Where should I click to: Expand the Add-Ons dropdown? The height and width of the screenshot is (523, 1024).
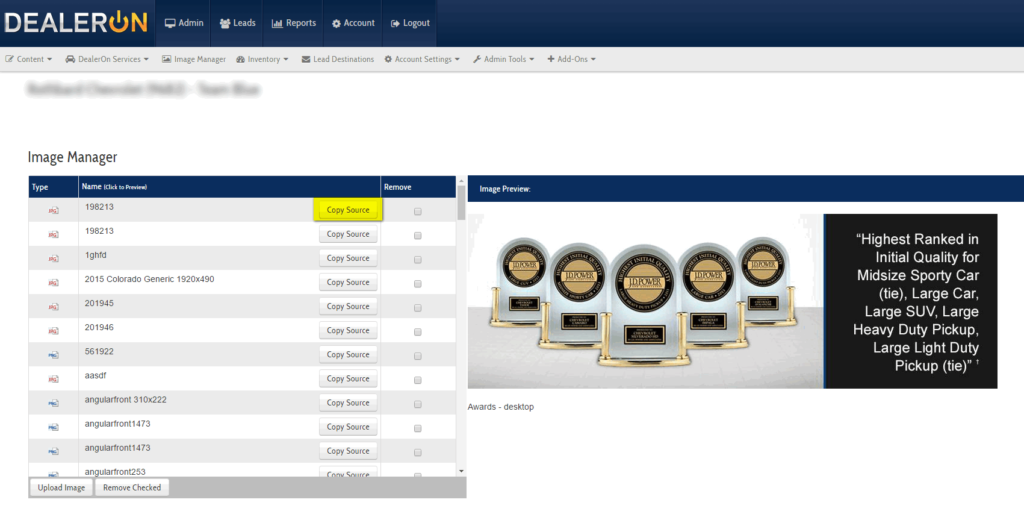click(x=571, y=59)
